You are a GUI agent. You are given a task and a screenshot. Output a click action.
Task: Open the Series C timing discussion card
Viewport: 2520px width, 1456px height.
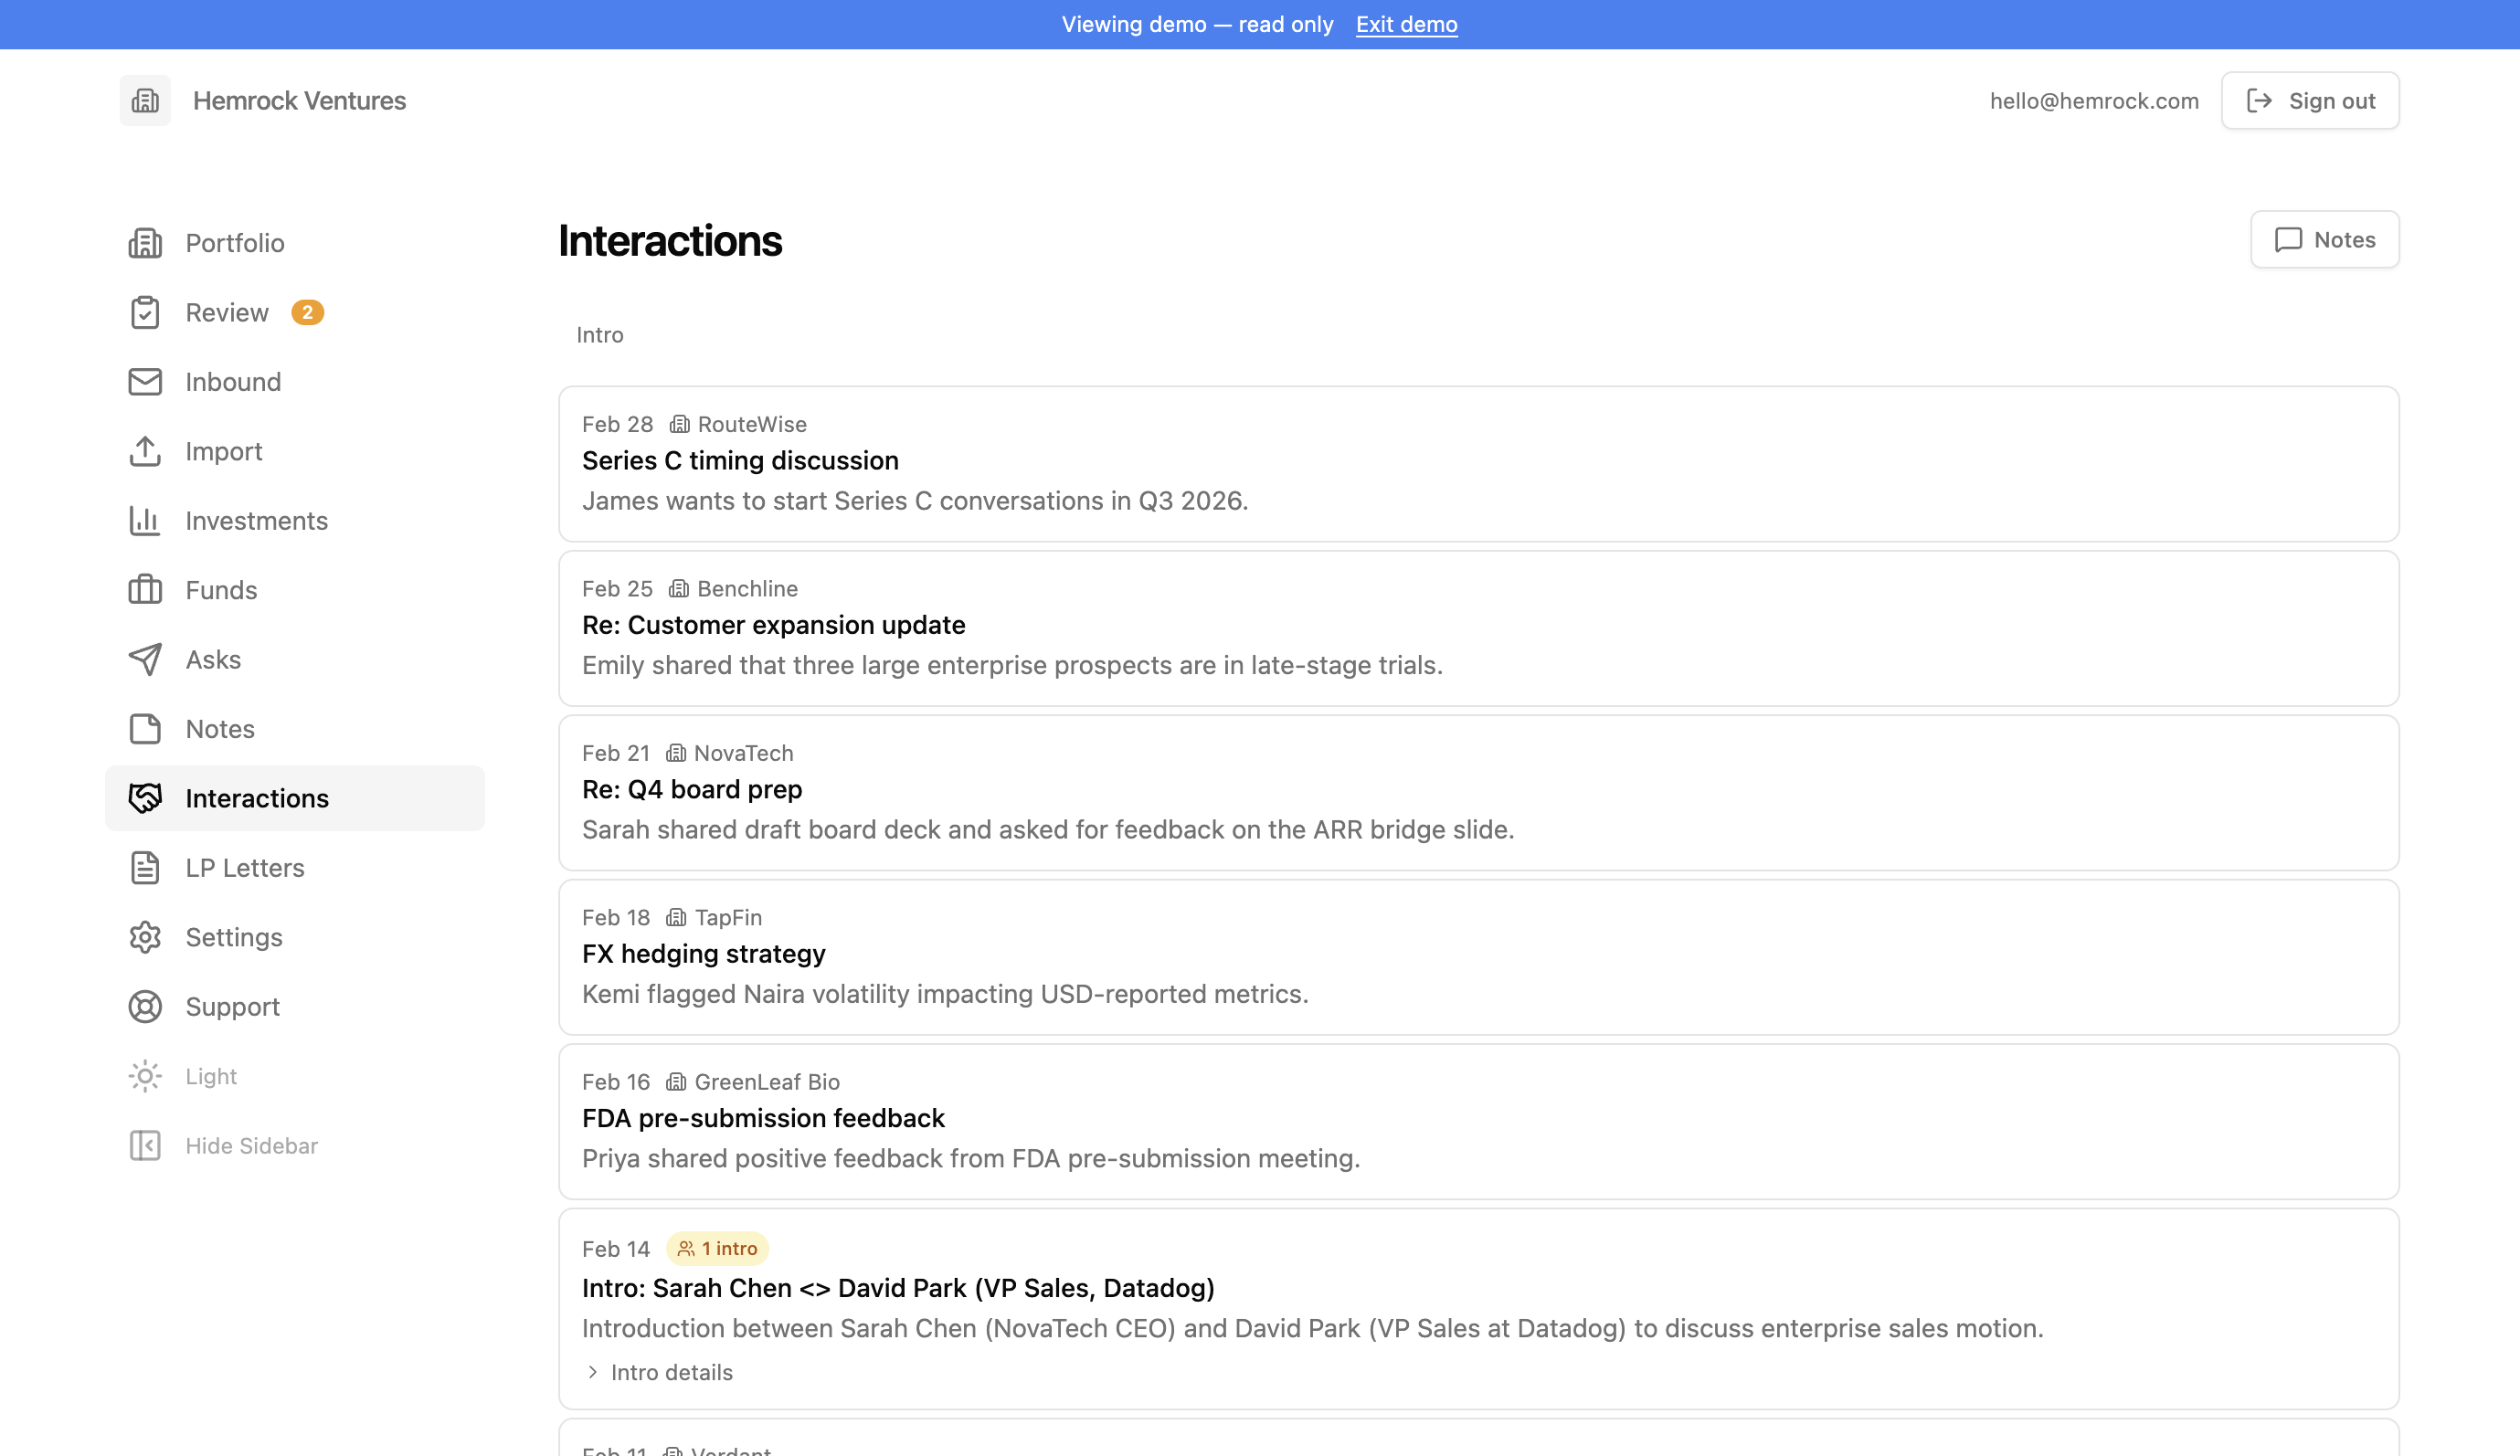[x=1478, y=463]
